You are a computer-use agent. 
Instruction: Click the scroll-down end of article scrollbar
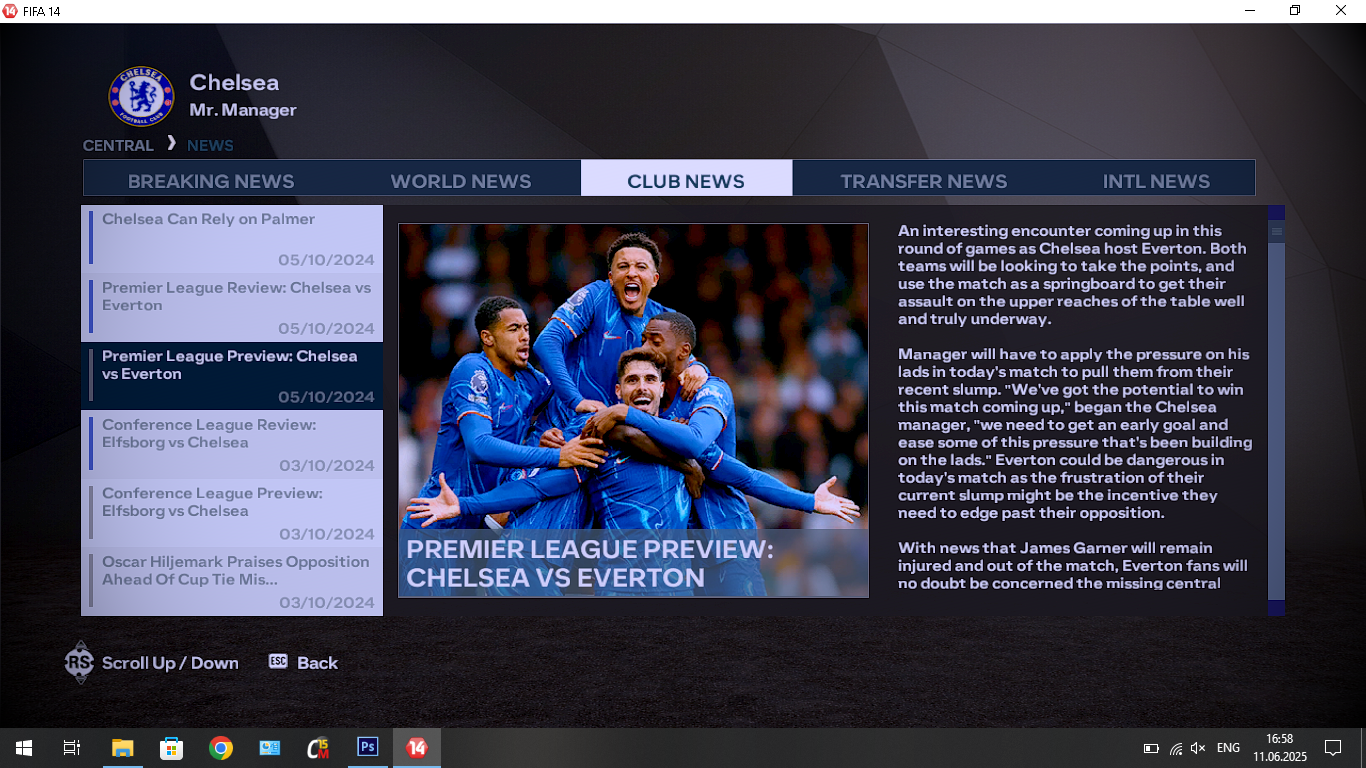[x=1276, y=607]
